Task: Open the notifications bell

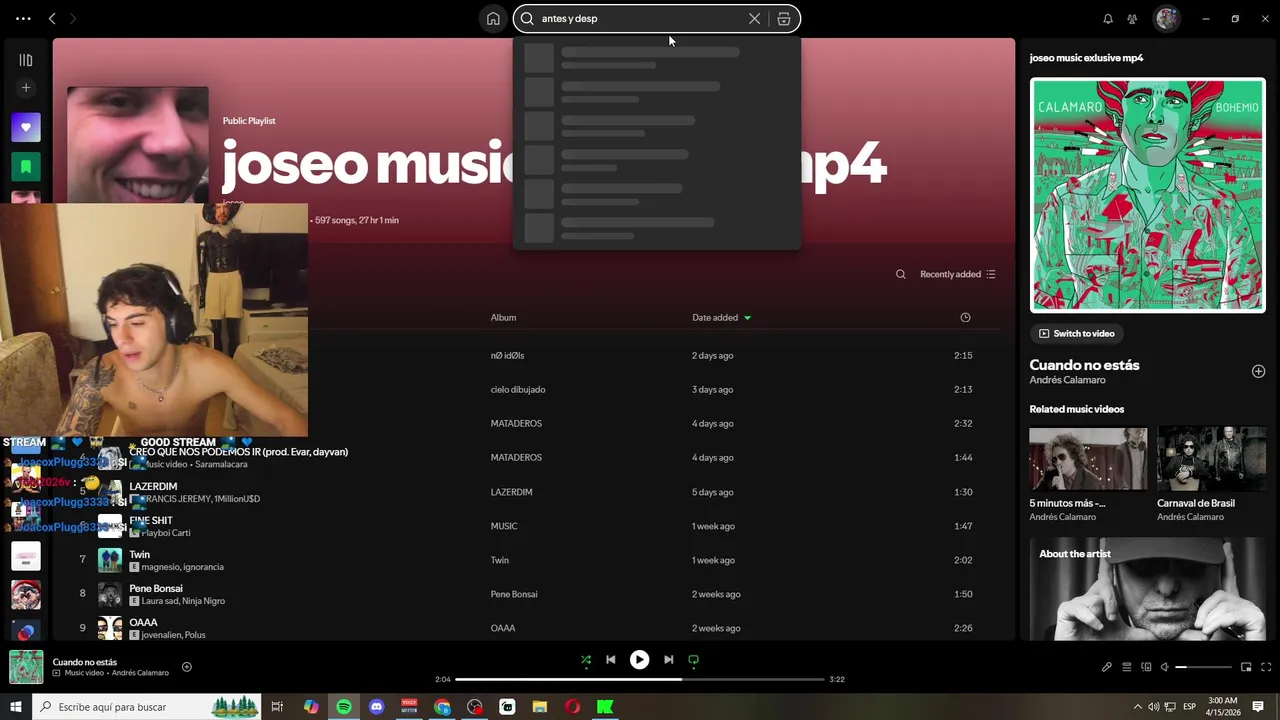Action: [1108, 18]
